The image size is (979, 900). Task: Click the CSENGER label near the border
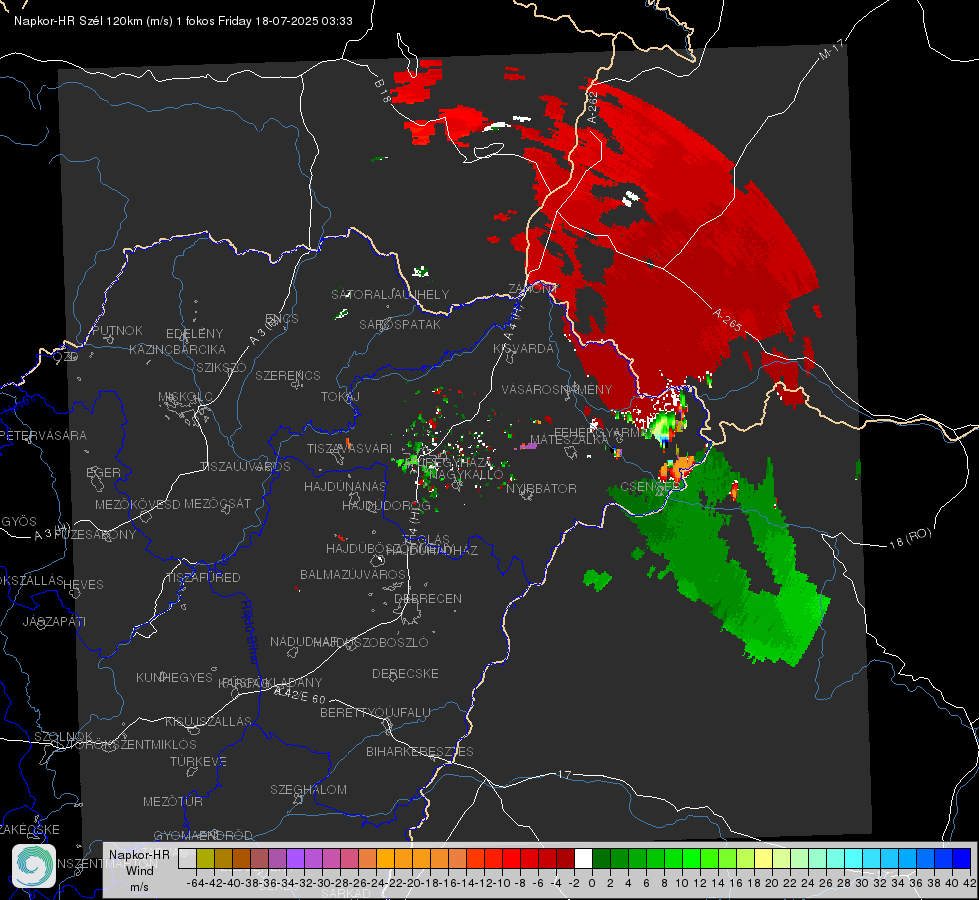click(x=649, y=486)
